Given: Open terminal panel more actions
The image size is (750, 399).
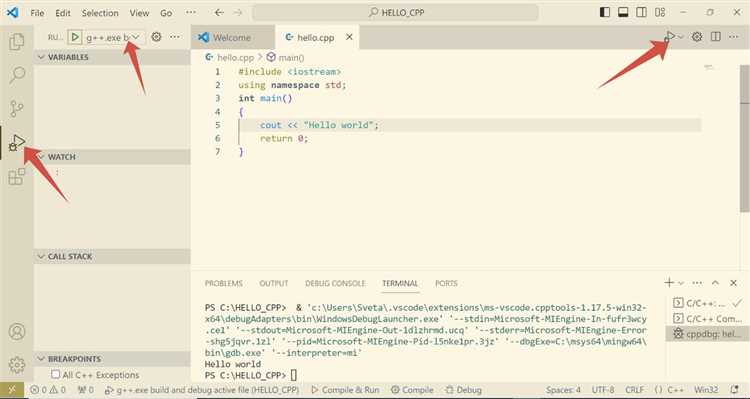Looking at the screenshot, I should point(697,283).
